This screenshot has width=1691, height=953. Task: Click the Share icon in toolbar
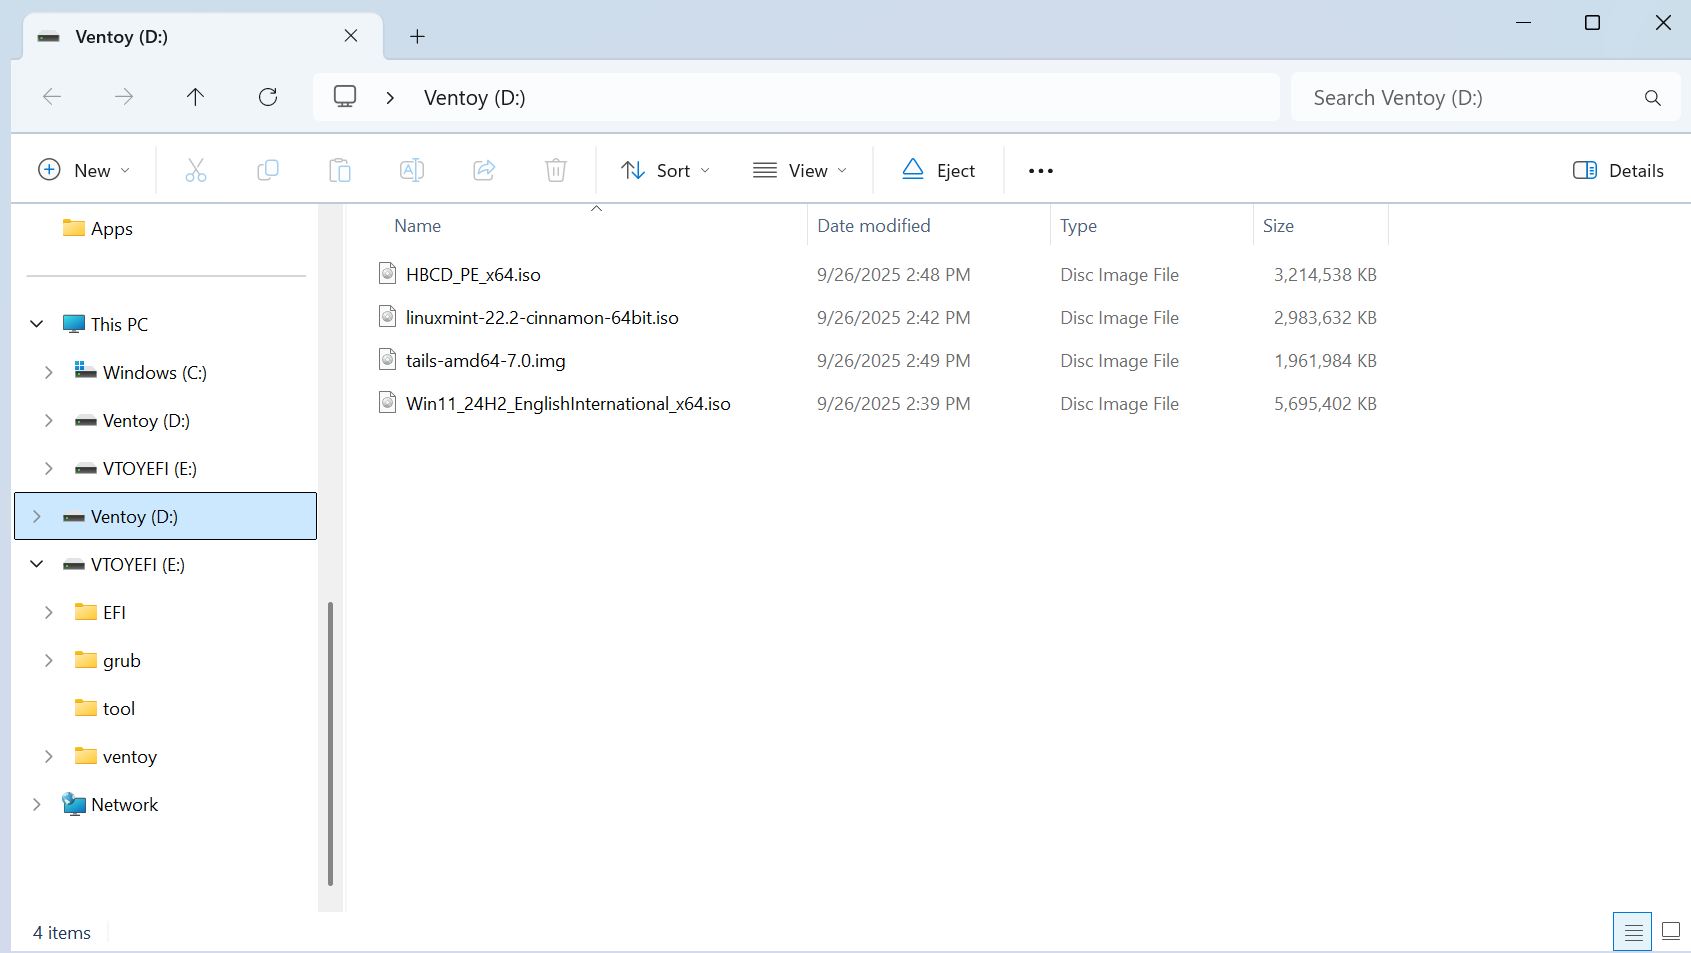tap(484, 170)
